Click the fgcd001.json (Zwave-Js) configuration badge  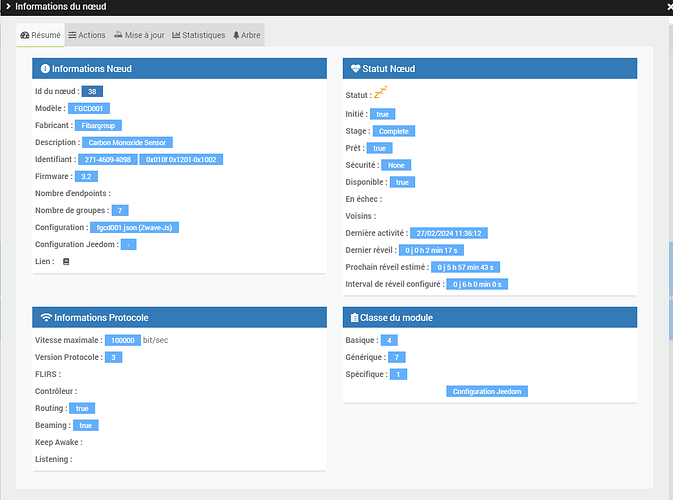pyautogui.click(x=134, y=227)
